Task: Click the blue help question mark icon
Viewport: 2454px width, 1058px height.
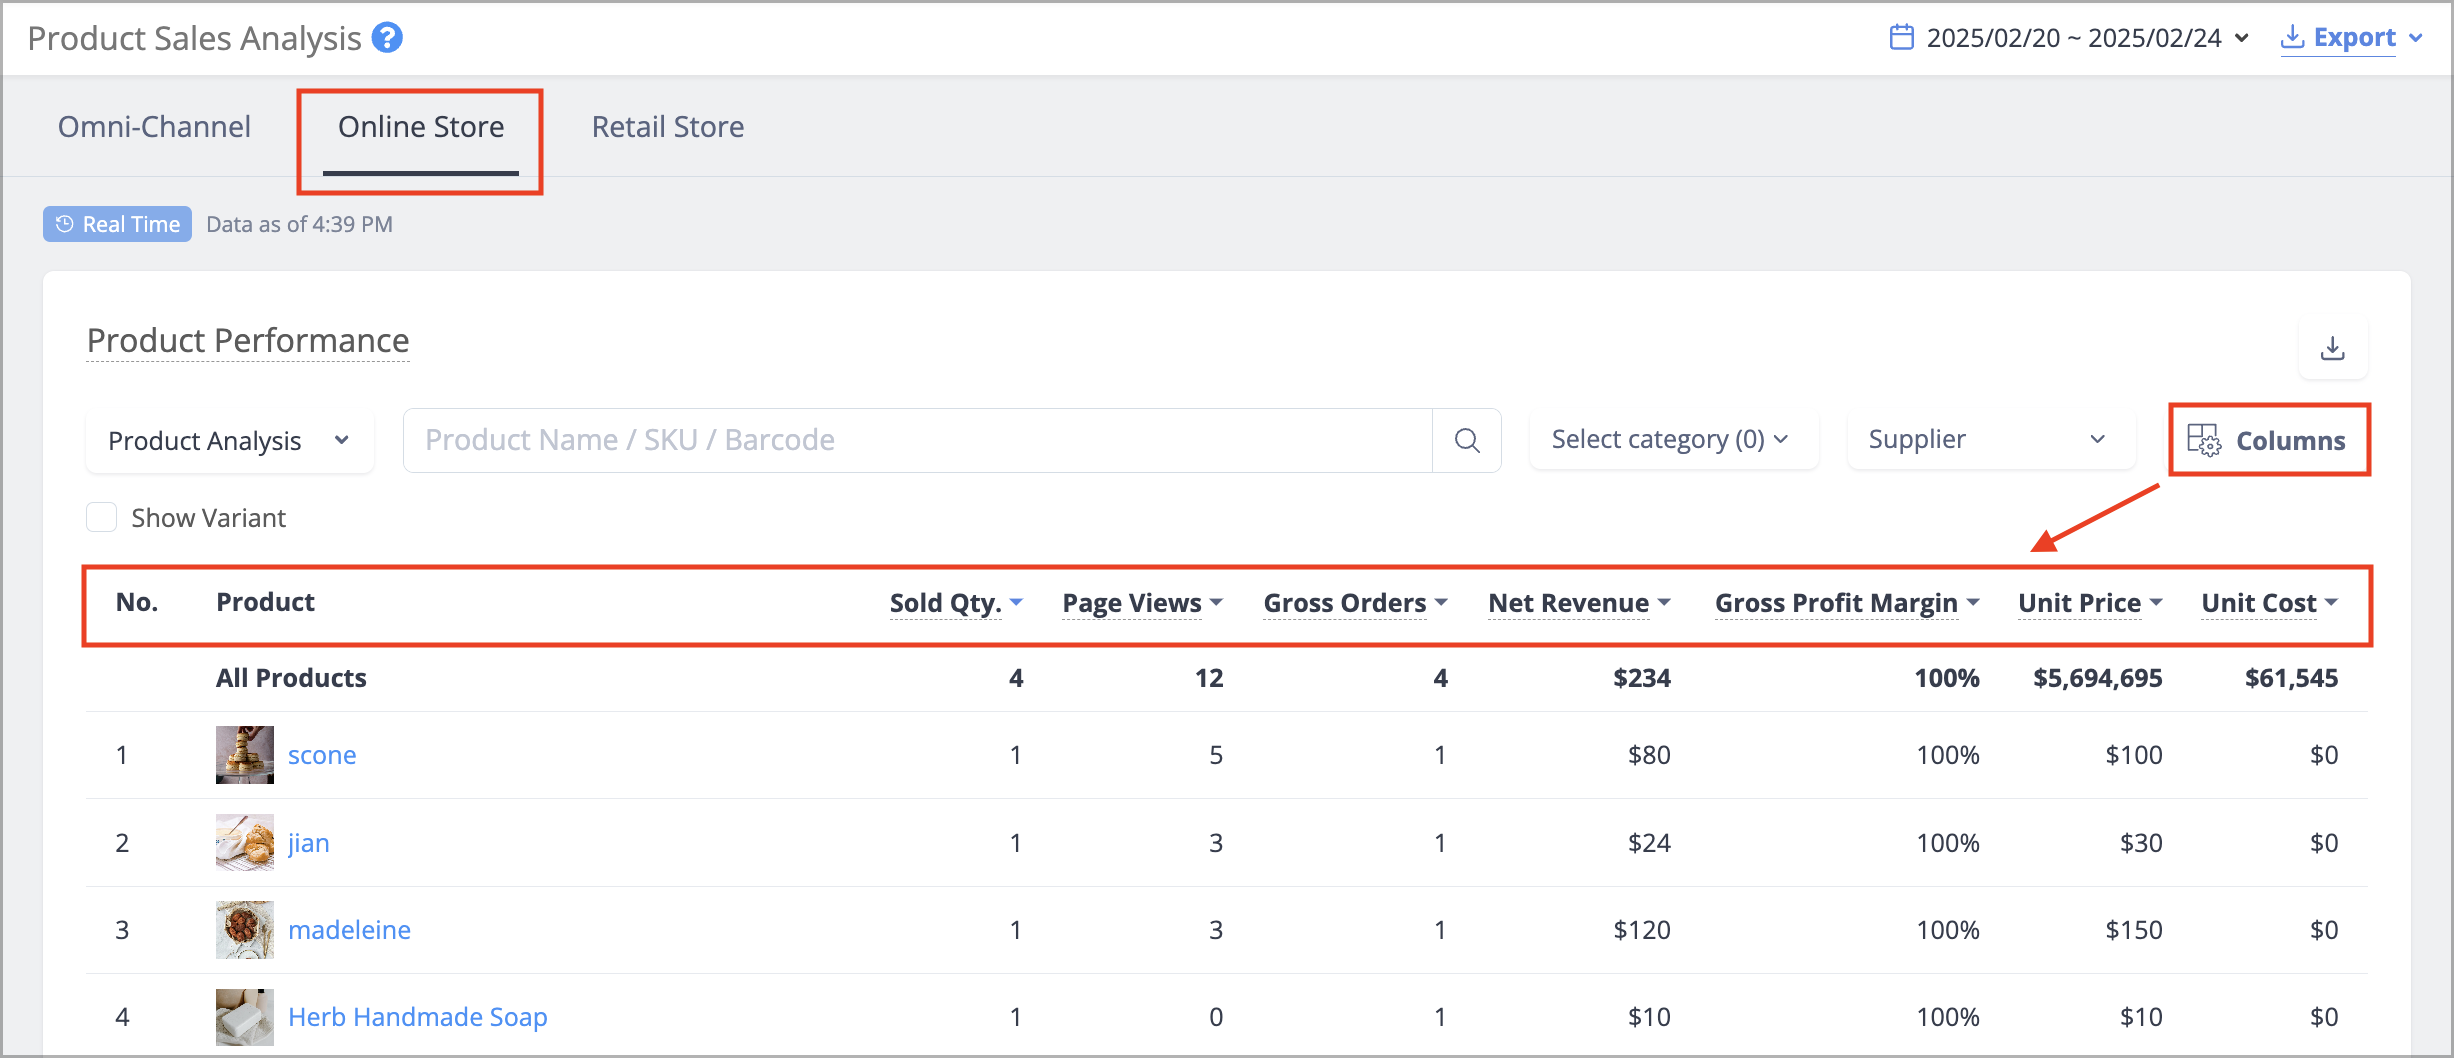Action: [x=387, y=38]
